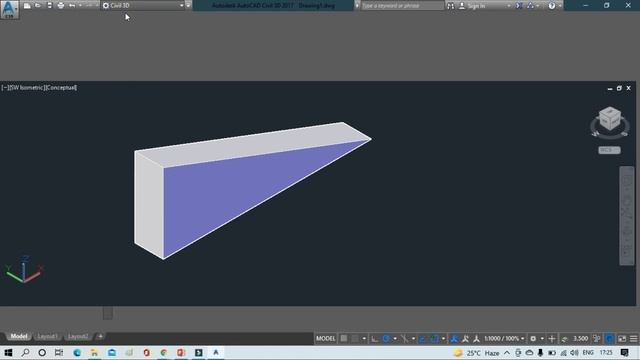Open the Help dropdown arrow

click(x=560, y=6)
